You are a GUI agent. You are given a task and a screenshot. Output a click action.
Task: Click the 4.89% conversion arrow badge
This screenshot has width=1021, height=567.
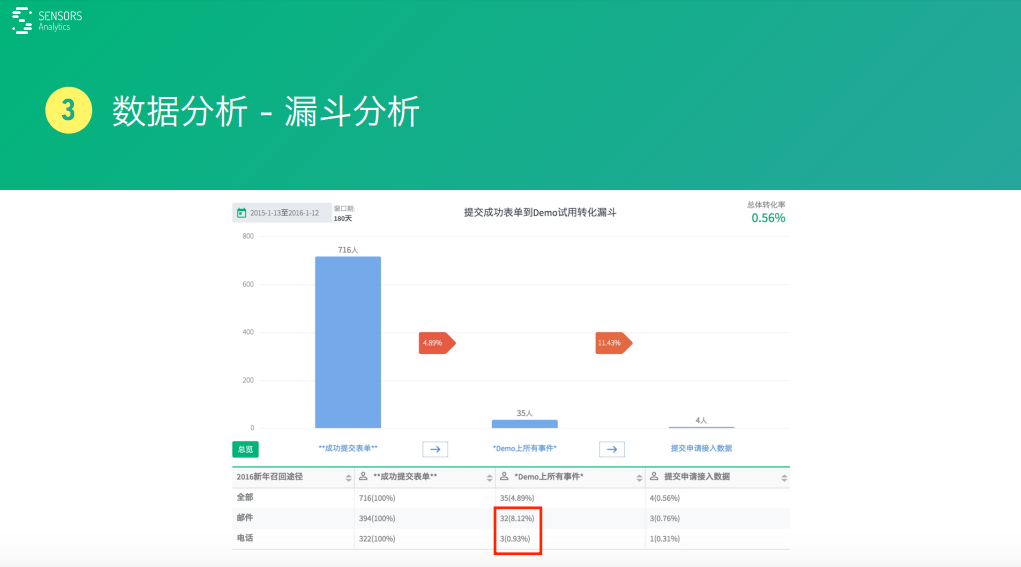436,343
